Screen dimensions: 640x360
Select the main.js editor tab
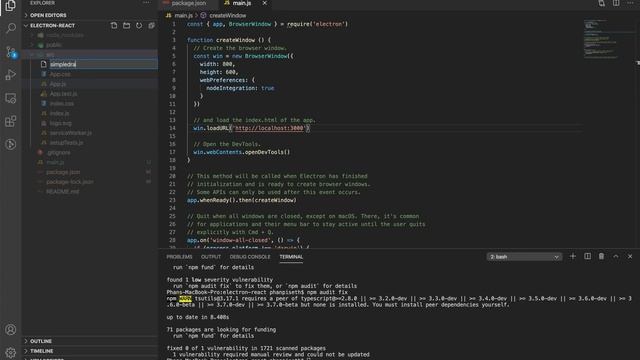click(241, 3)
